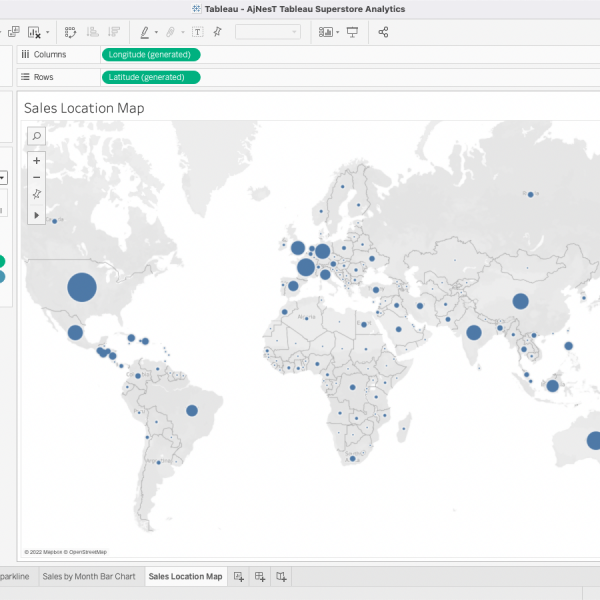Screen dimensions: 600x600
Task: Click the map search magnifier icon
Action: [x=37, y=136]
